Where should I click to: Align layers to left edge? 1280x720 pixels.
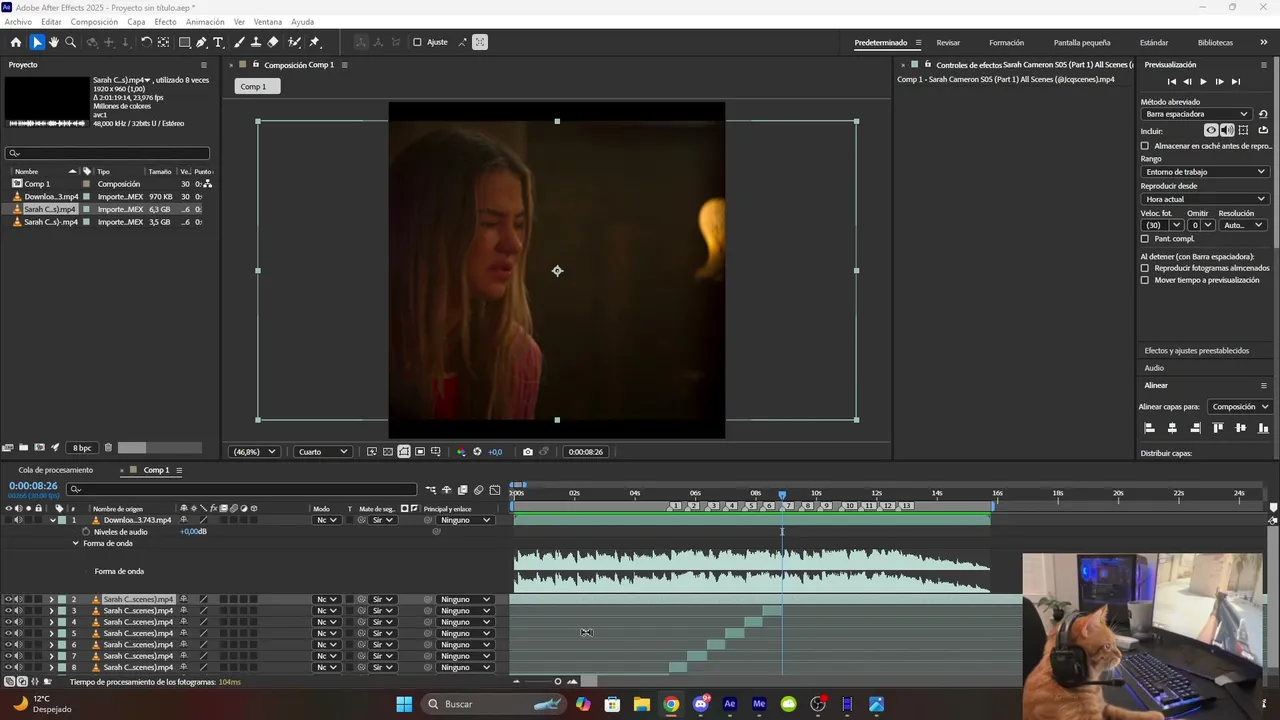pyautogui.click(x=1149, y=428)
